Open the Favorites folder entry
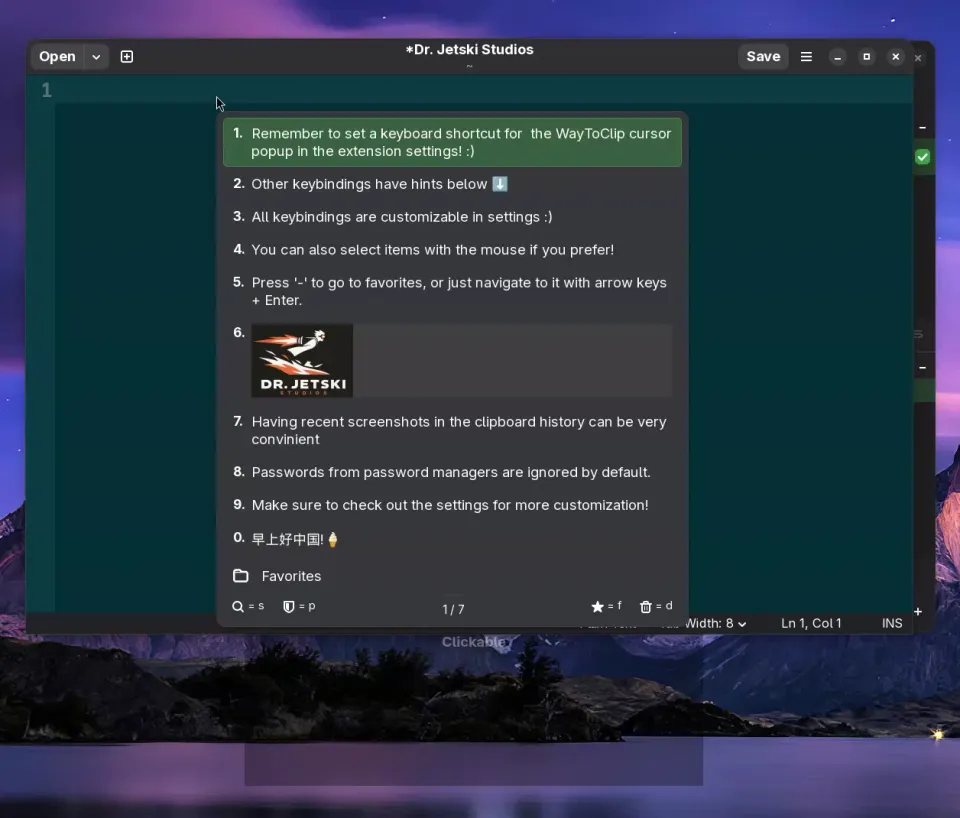 452,576
